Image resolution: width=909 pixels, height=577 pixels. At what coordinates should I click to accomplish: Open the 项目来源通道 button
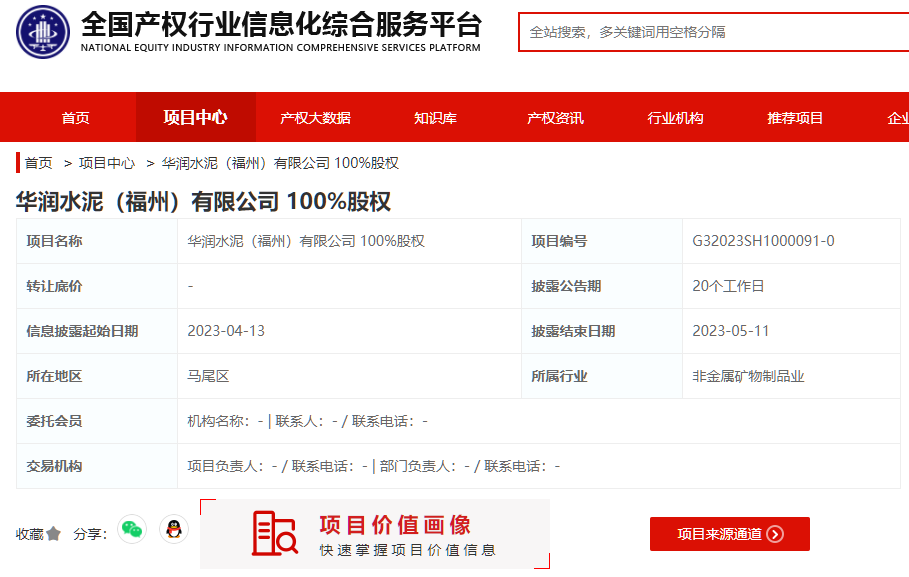(x=730, y=534)
